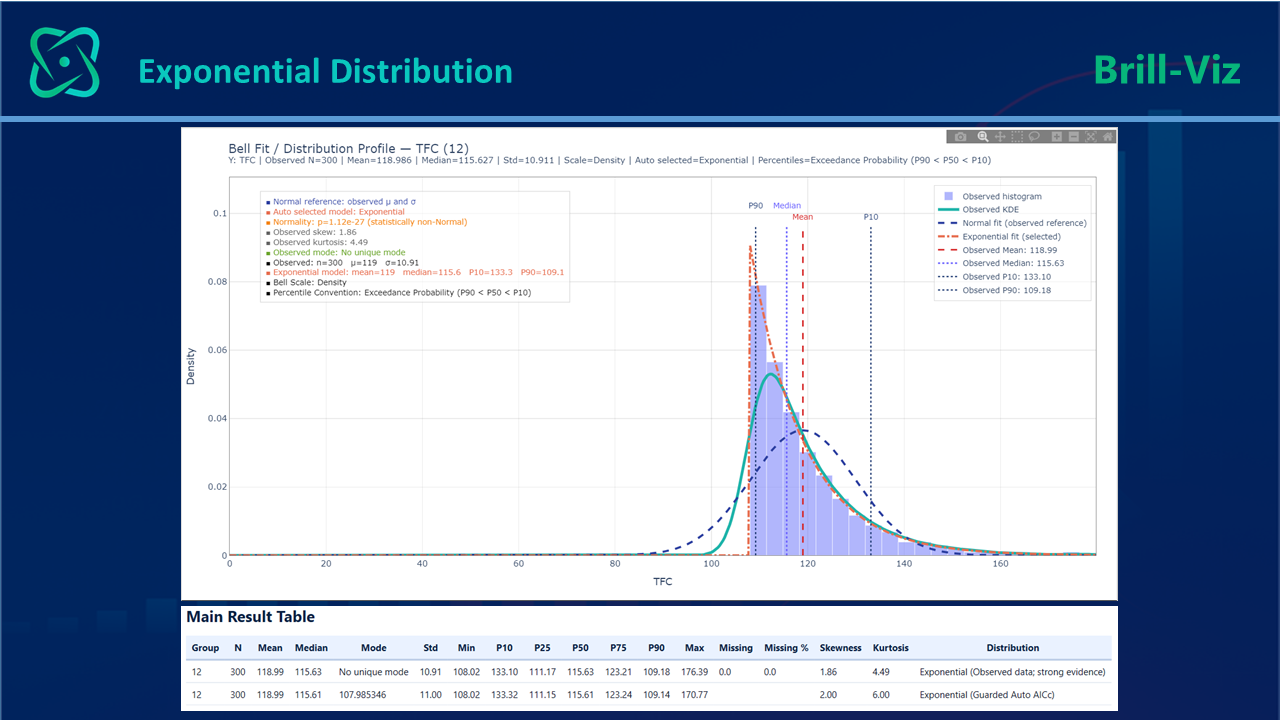The height and width of the screenshot is (720, 1280).
Task: Toggle the Normal fit legend entry
Action: click(x=1013, y=223)
